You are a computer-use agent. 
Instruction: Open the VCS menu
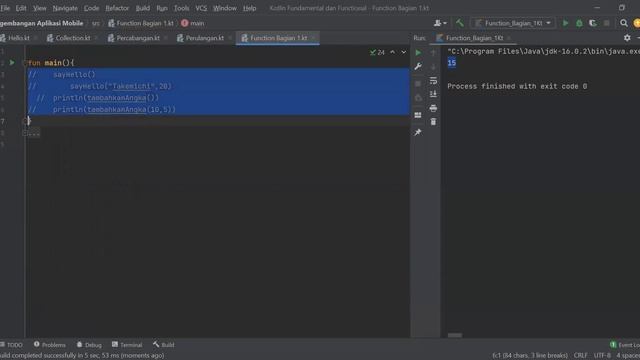pos(201,8)
